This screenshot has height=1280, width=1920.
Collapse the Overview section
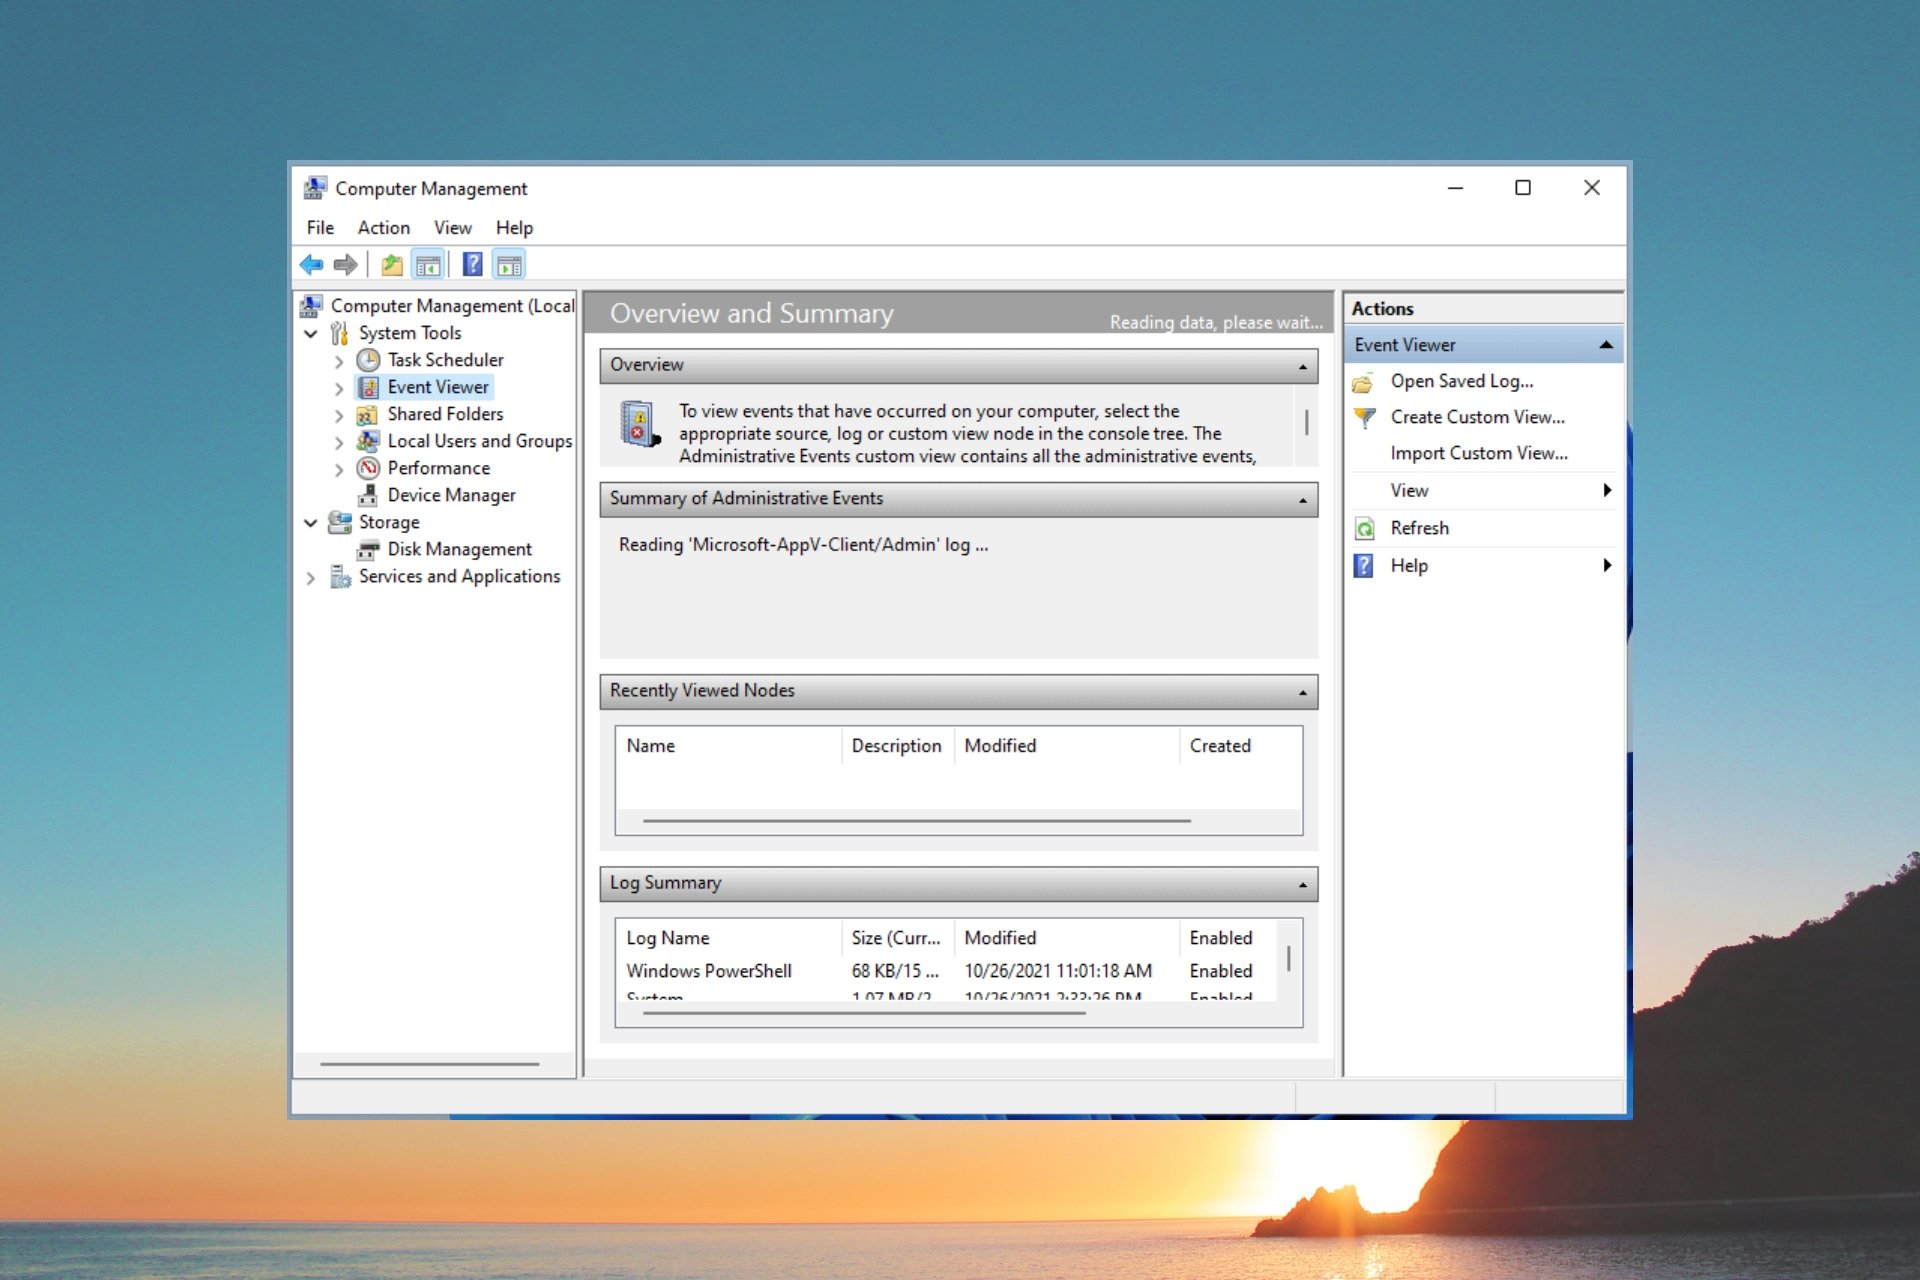tap(1303, 367)
